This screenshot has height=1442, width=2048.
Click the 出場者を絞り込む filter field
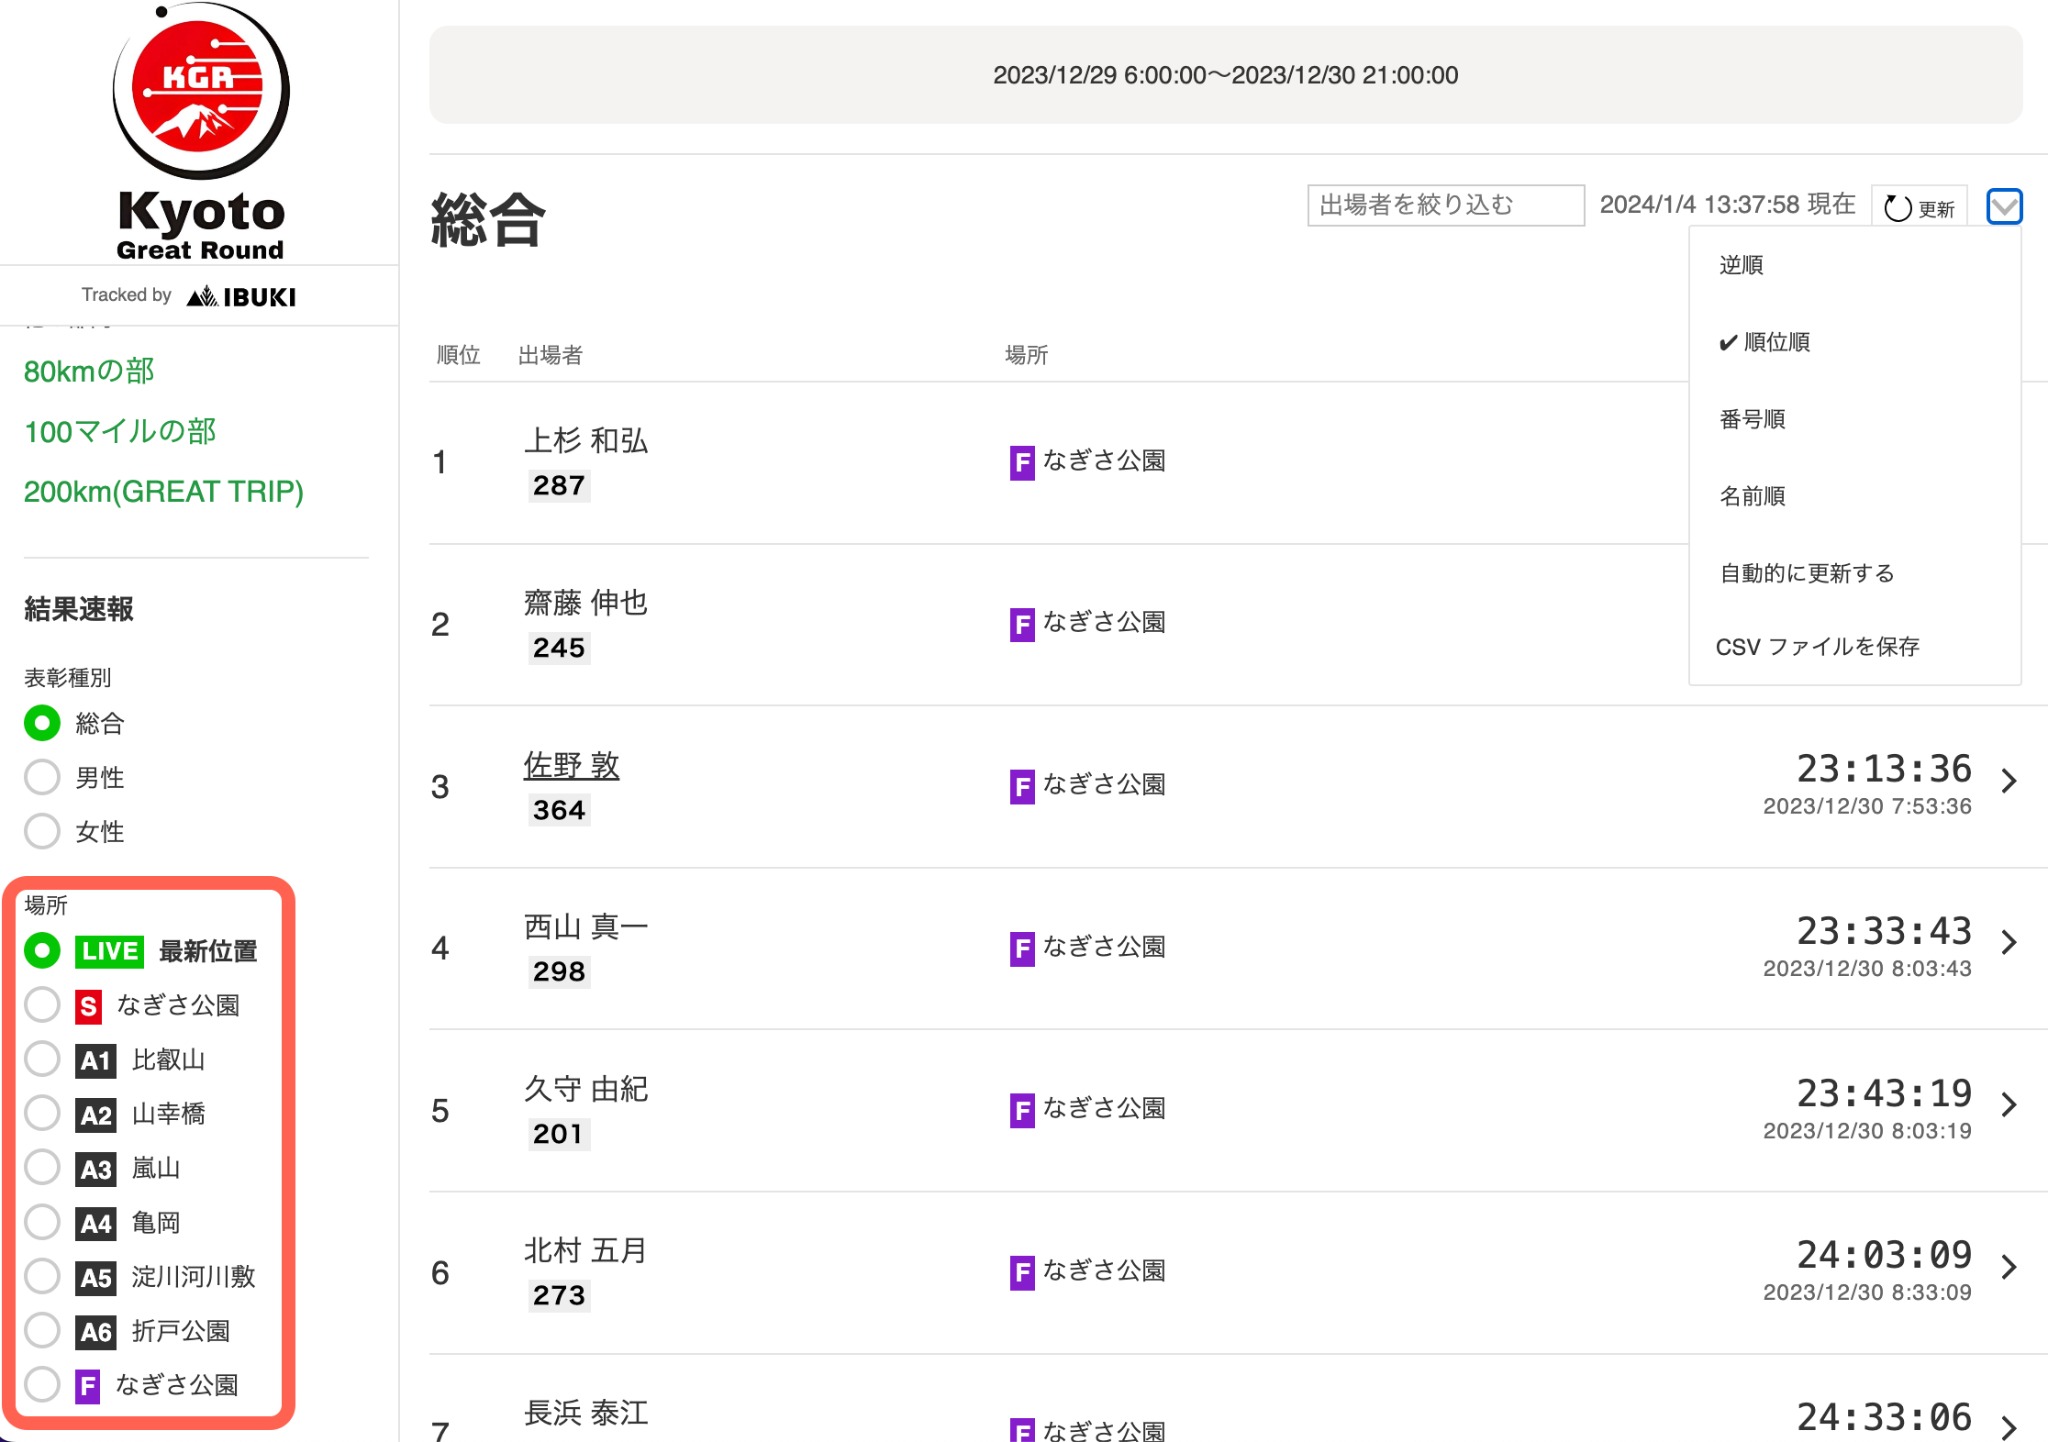[1444, 205]
